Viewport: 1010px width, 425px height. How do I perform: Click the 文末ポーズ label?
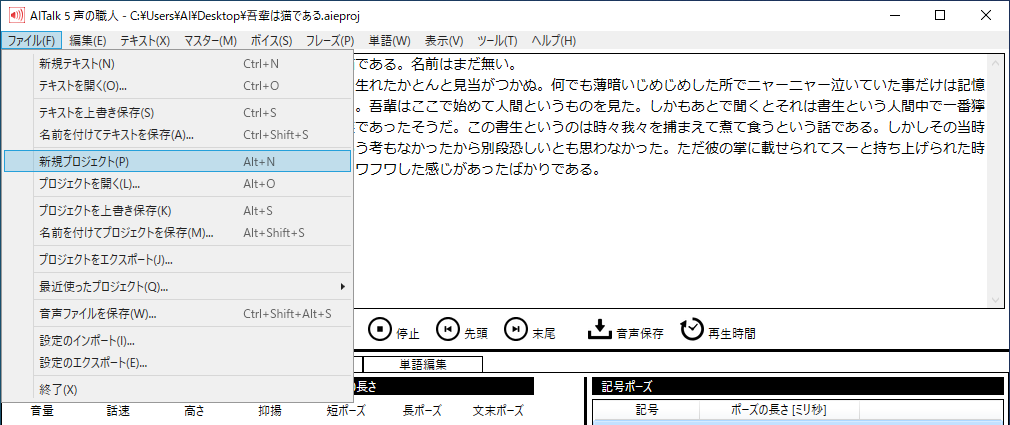pos(498,410)
